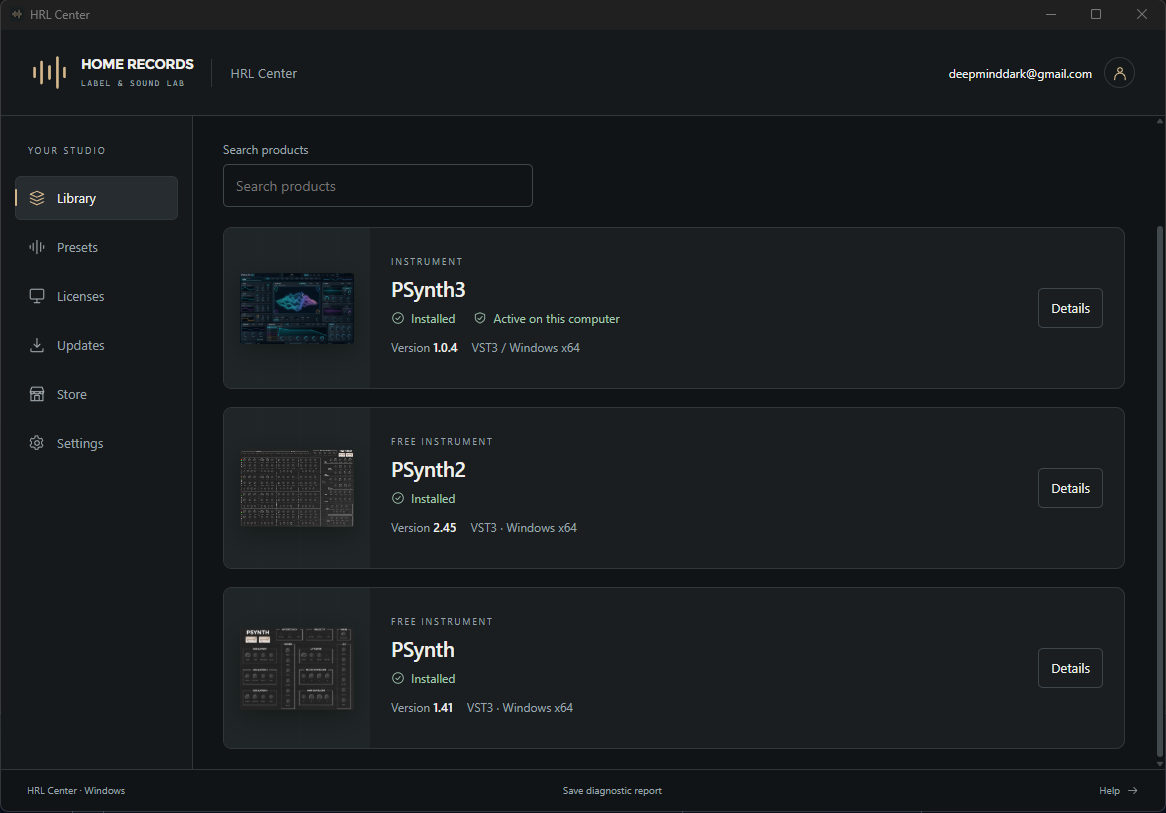Viewport: 1166px width, 813px height.
Task: Open the Licenses page
Action: 97,296
